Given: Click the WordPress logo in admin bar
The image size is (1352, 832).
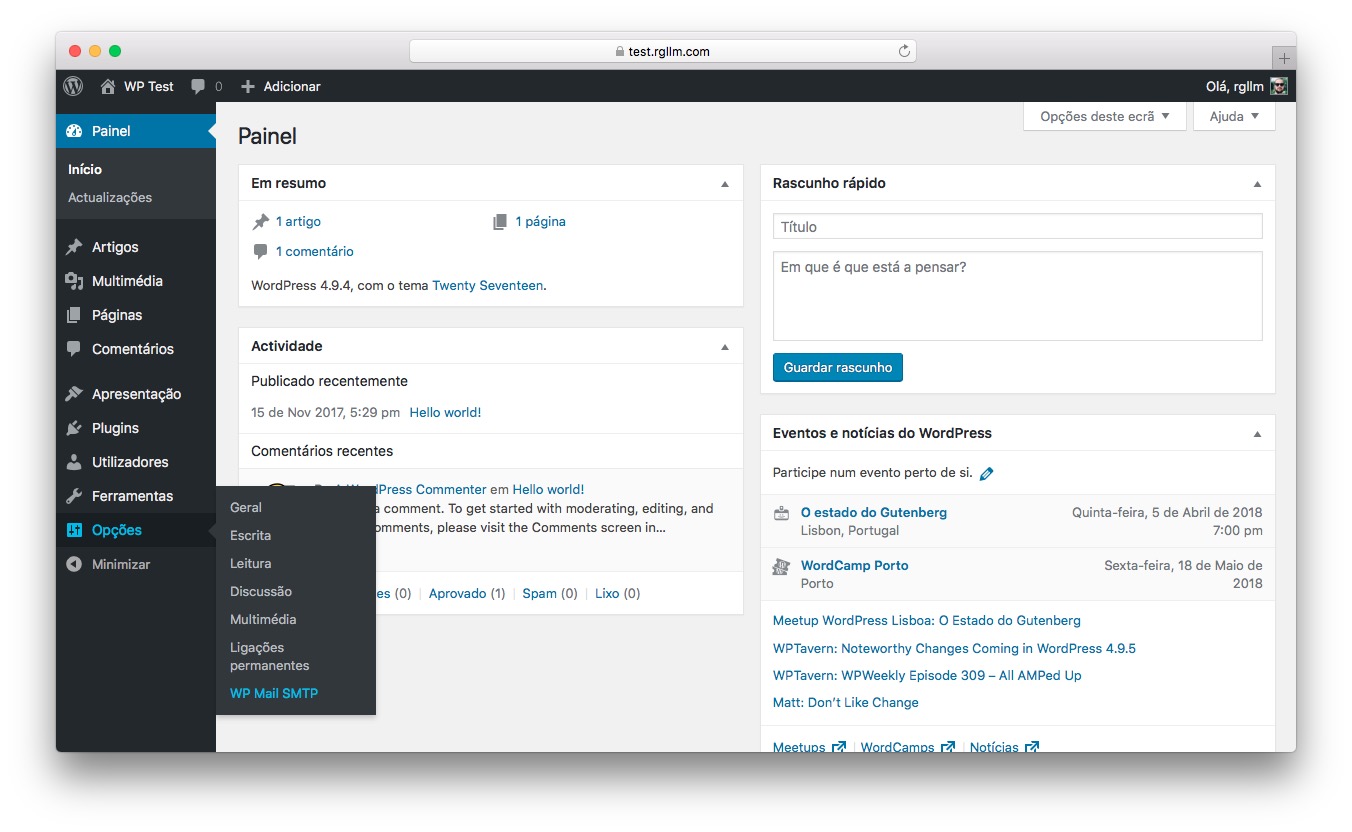Looking at the screenshot, I should (73, 86).
